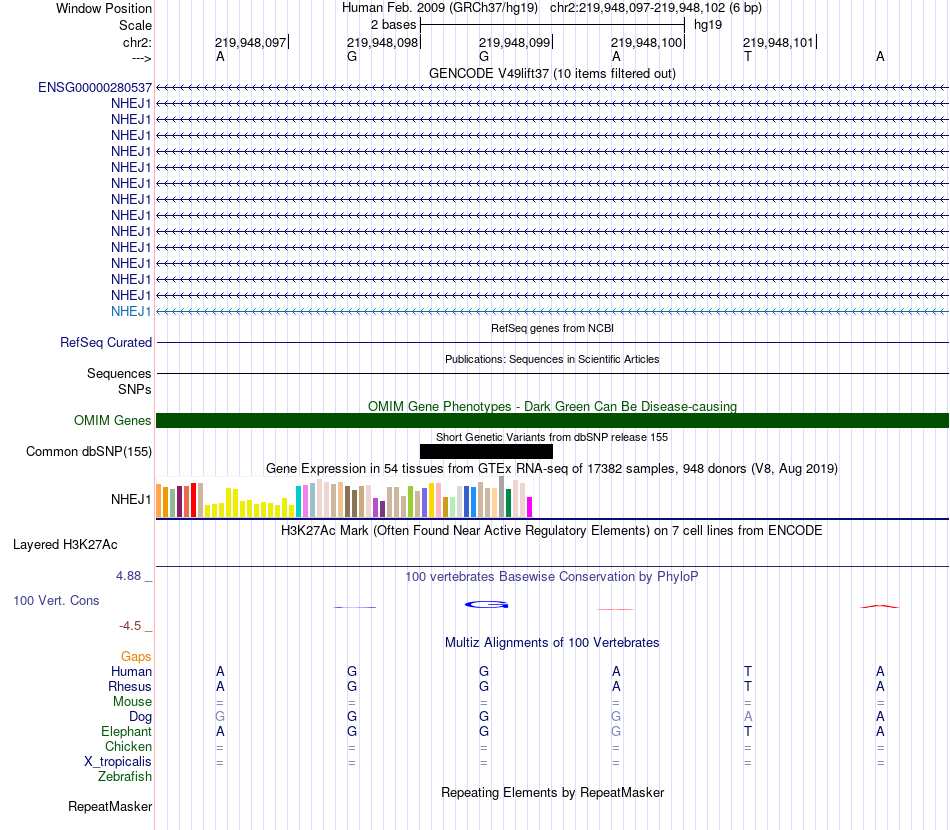Select the Dog alignment row label
This screenshot has width=950, height=830.
click(140, 717)
